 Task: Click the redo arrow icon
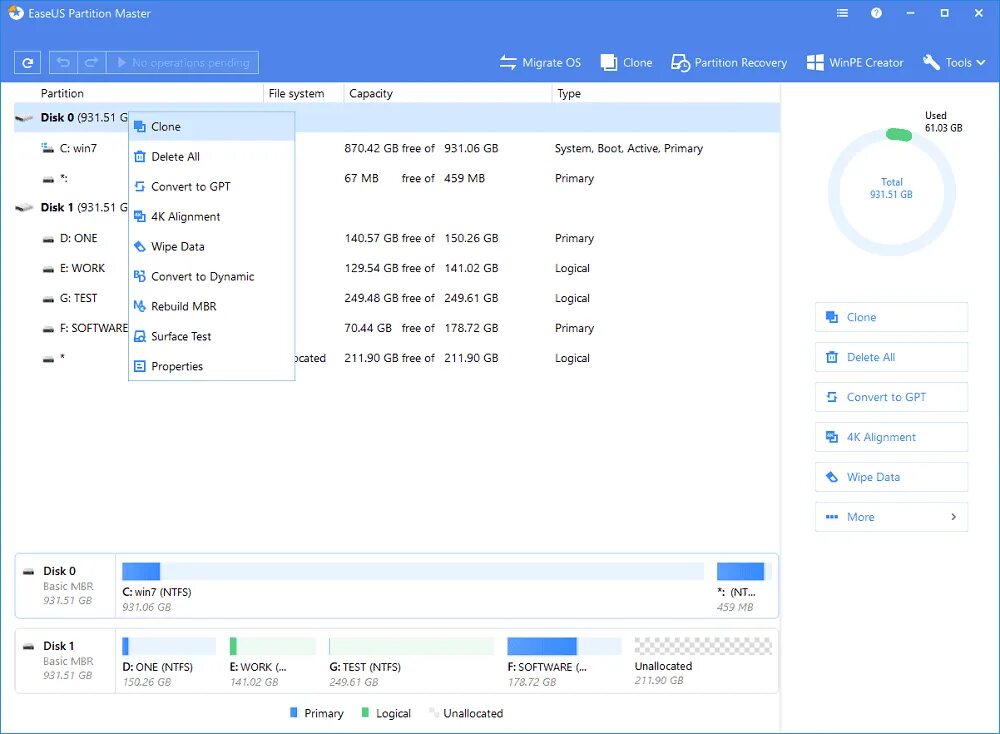point(91,62)
